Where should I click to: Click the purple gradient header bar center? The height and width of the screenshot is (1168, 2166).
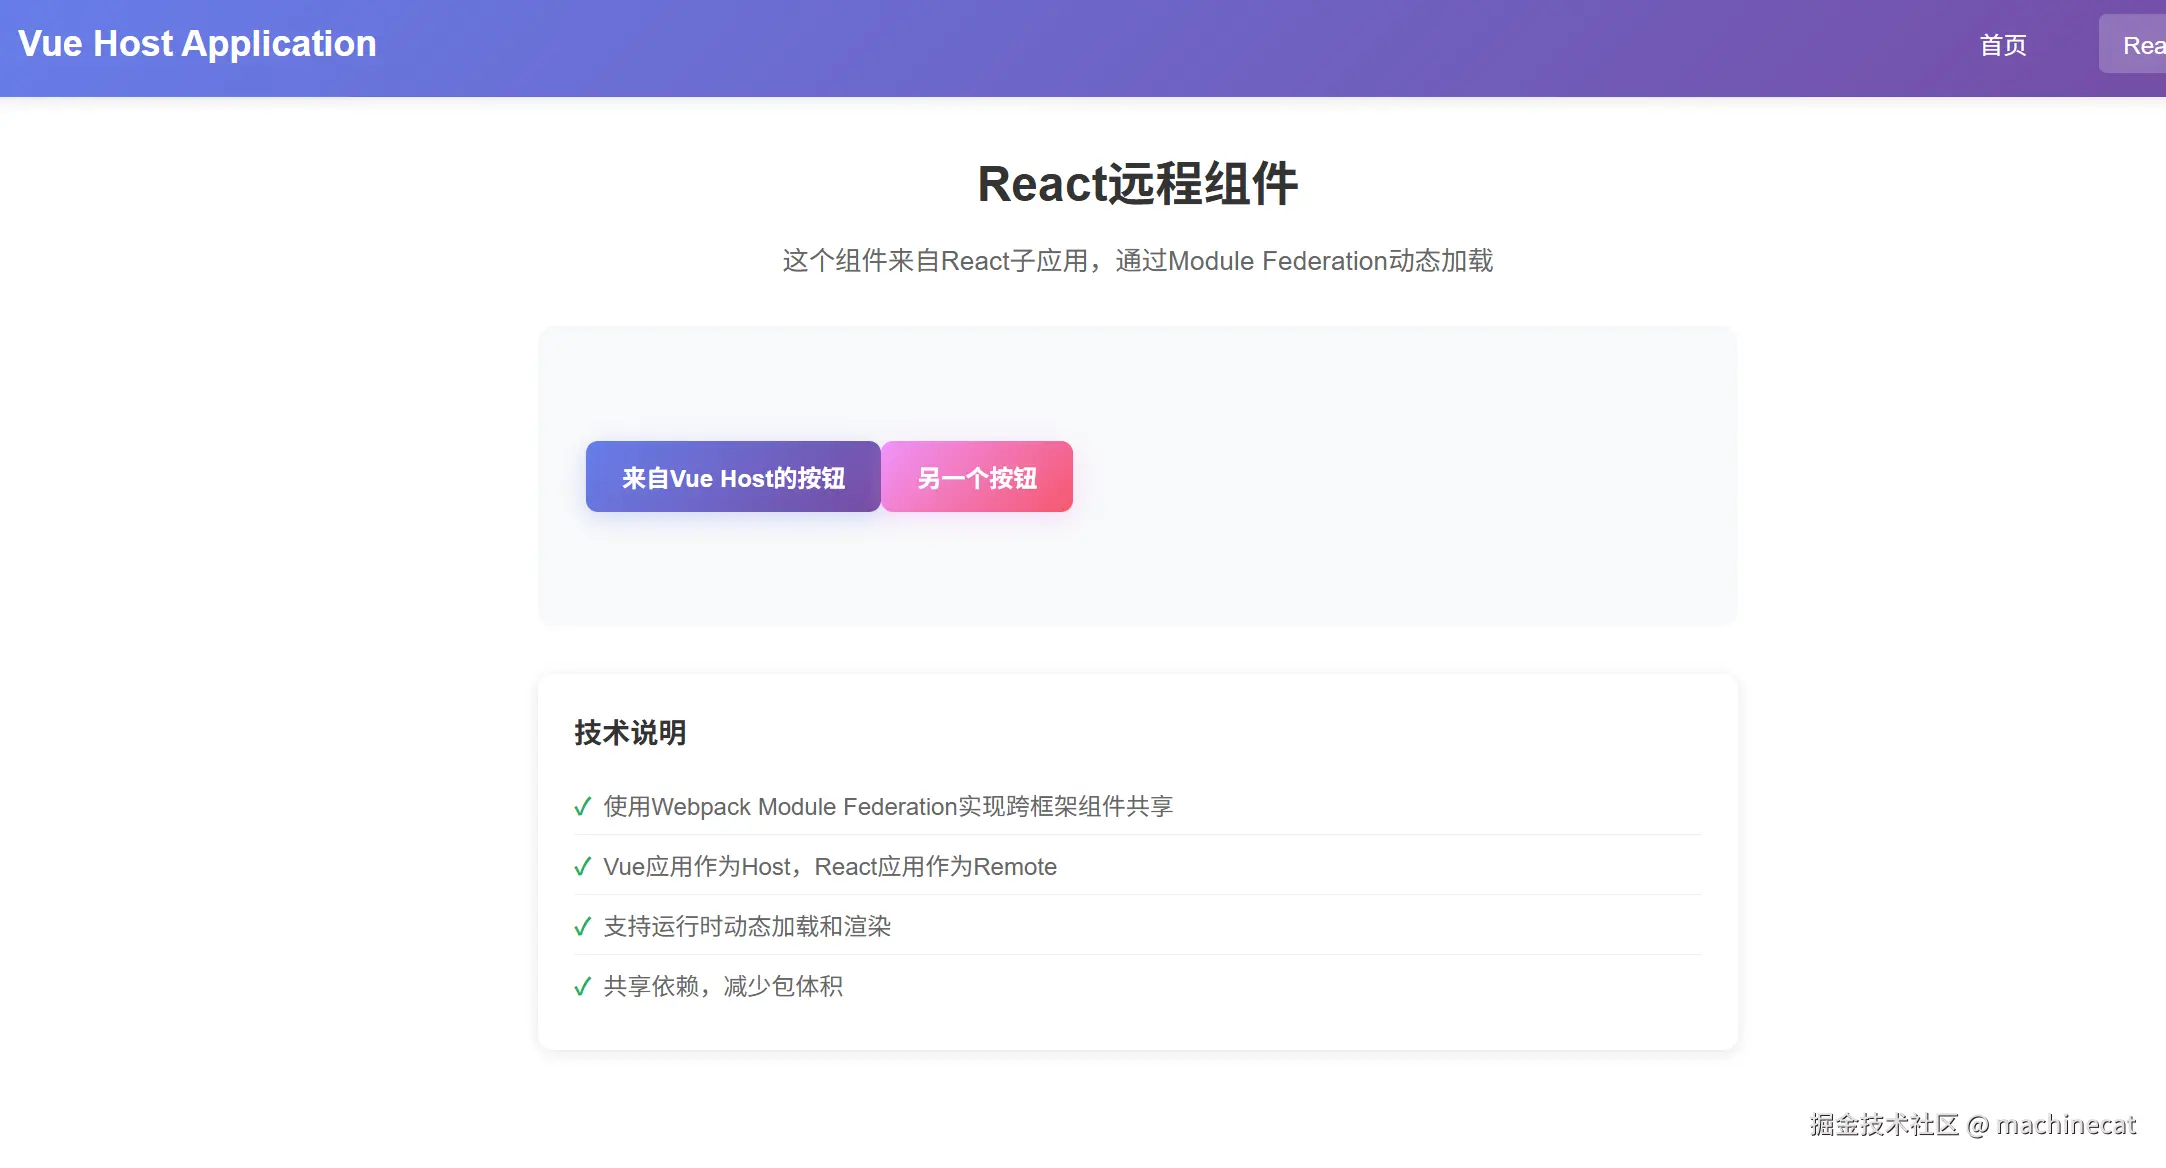click(x=1083, y=48)
